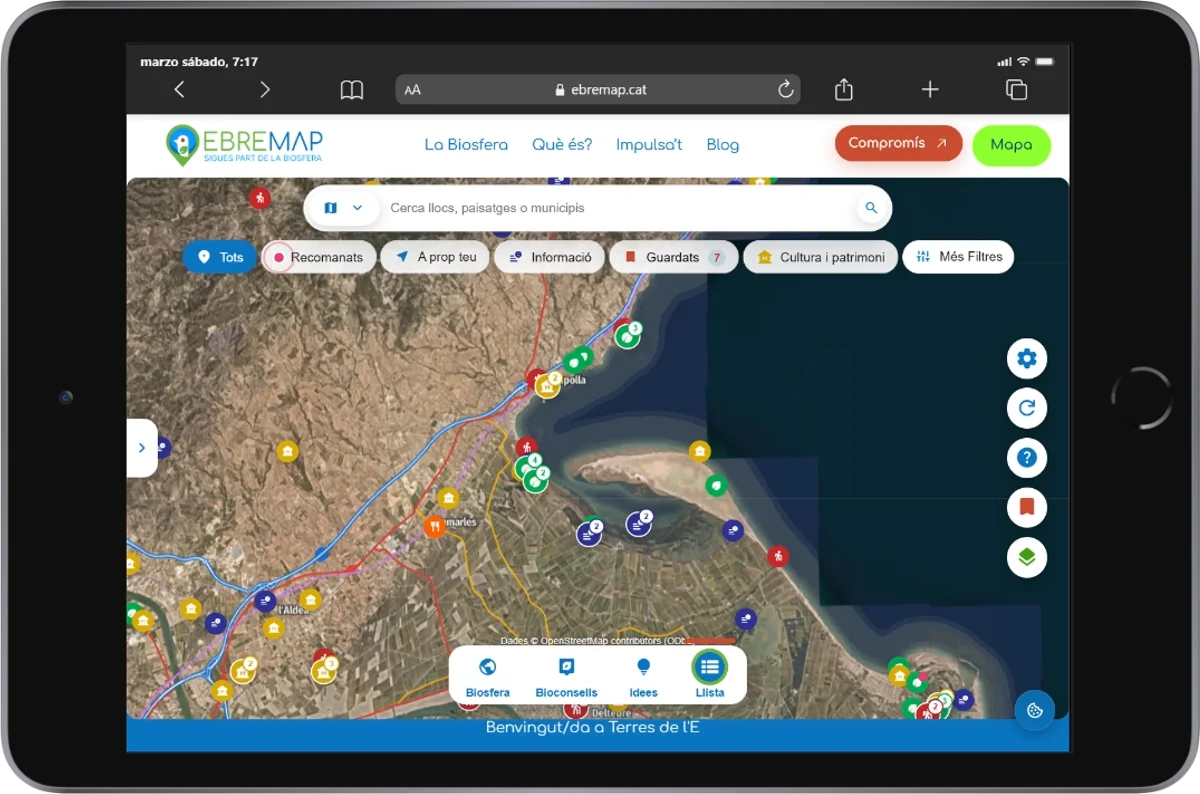Focus the ebremap.cat address bar
Viewport: 1200px width, 794px height.
click(x=598, y=90)
